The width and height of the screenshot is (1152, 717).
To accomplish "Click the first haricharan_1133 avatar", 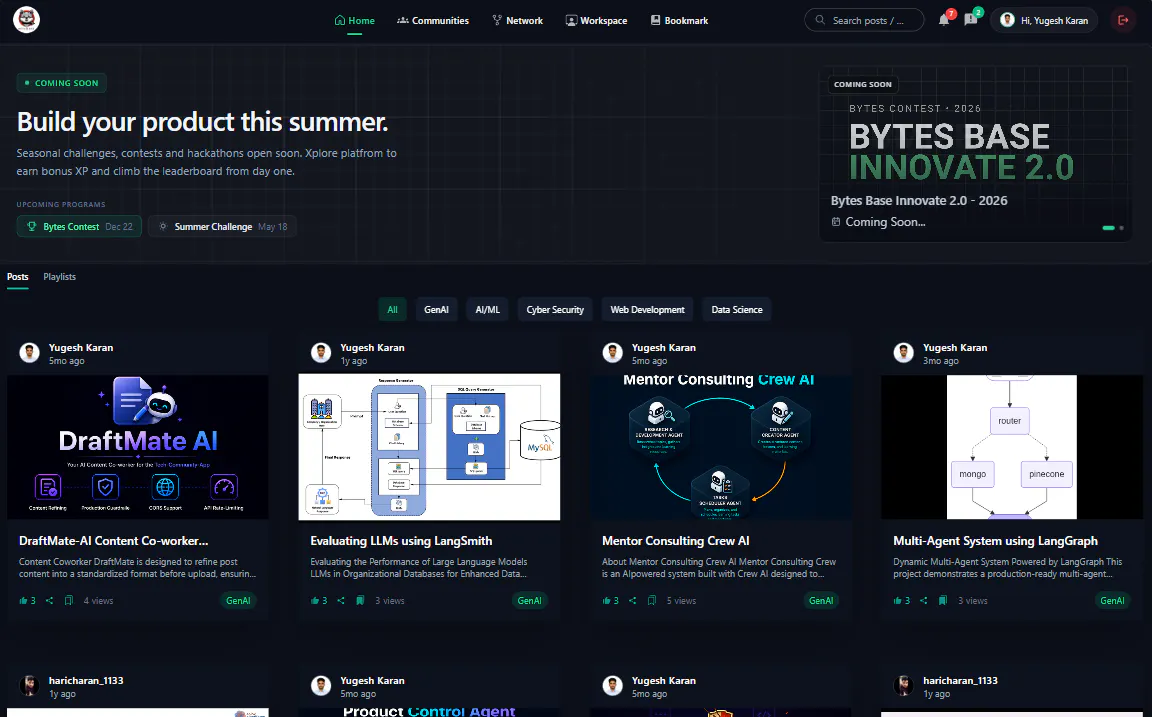I will coord(29,686).
